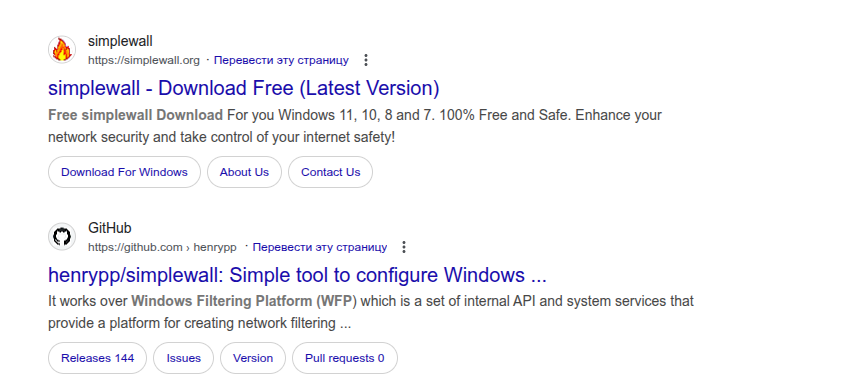Select the 'Contact Us' sitelink chip
This screenshot has width=850, height=392.
[x=330, y=172]
